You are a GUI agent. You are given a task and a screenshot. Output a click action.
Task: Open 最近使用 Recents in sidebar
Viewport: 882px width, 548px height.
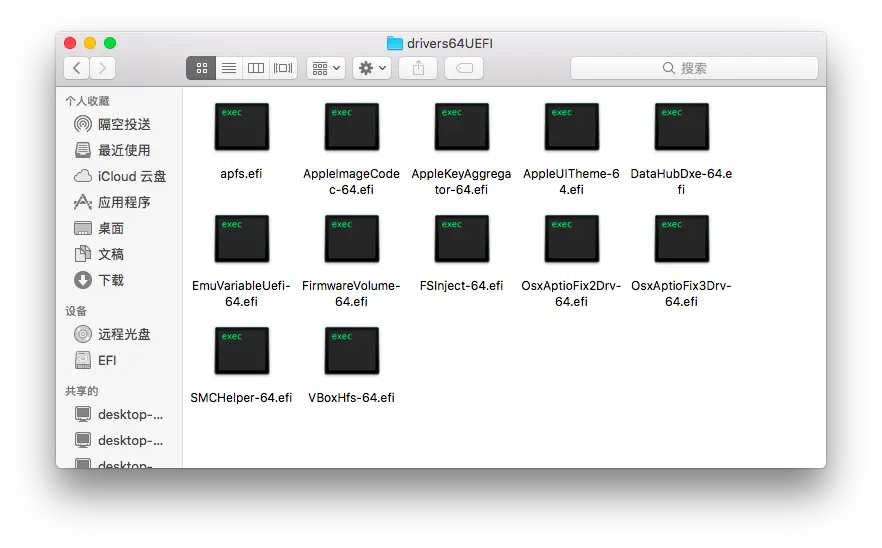[x=112, y=150]
